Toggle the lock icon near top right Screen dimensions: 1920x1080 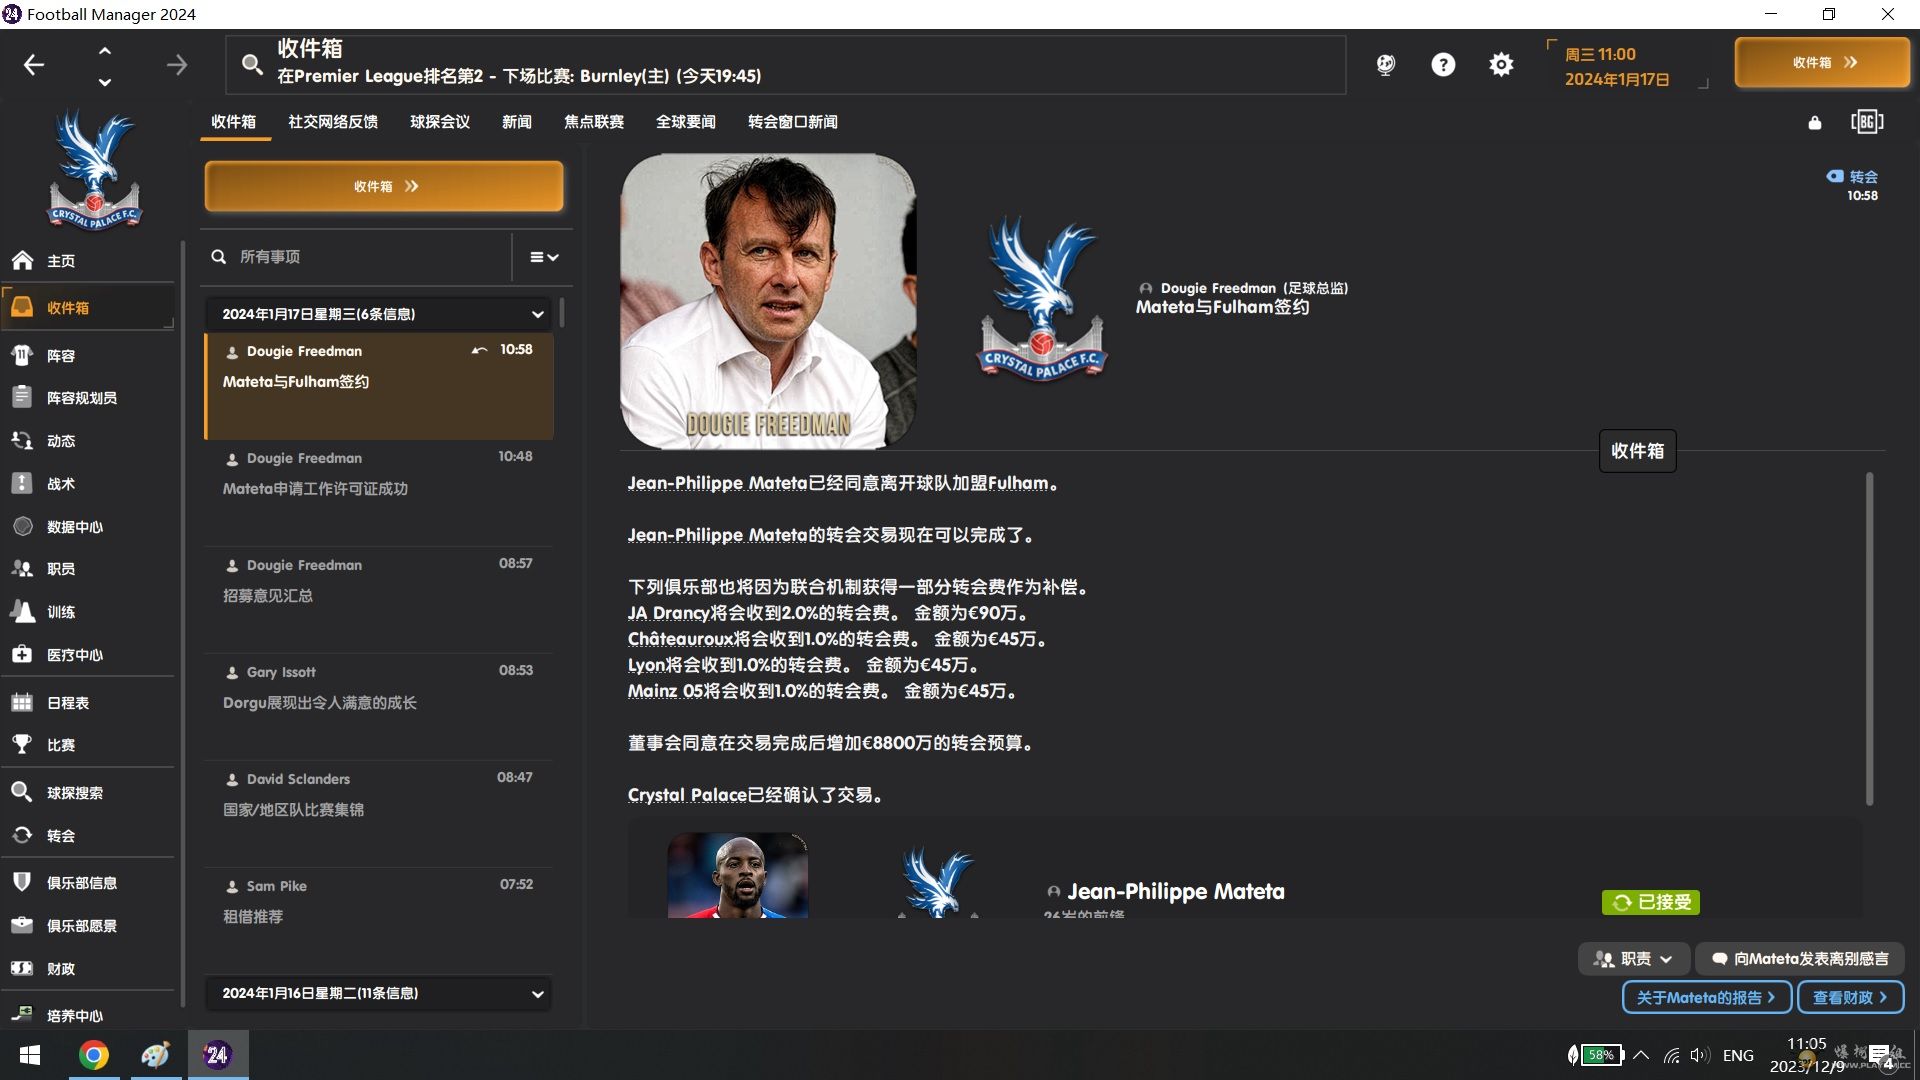click(x=1815, y=123)
